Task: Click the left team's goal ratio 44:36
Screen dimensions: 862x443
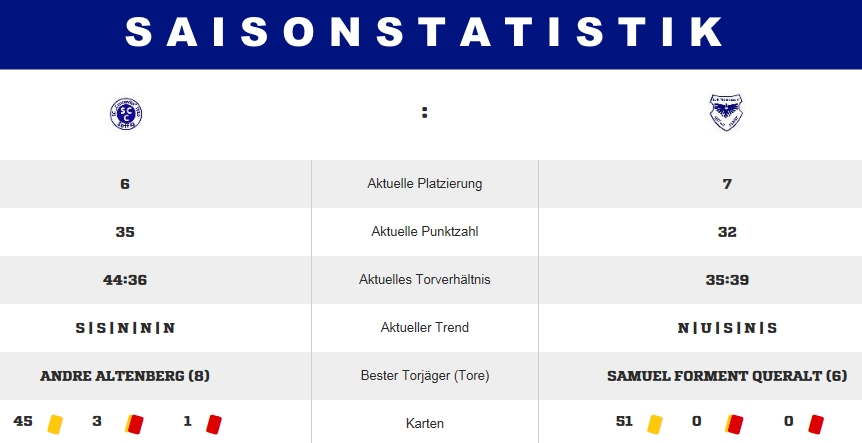Action: [x=125, y=280]
